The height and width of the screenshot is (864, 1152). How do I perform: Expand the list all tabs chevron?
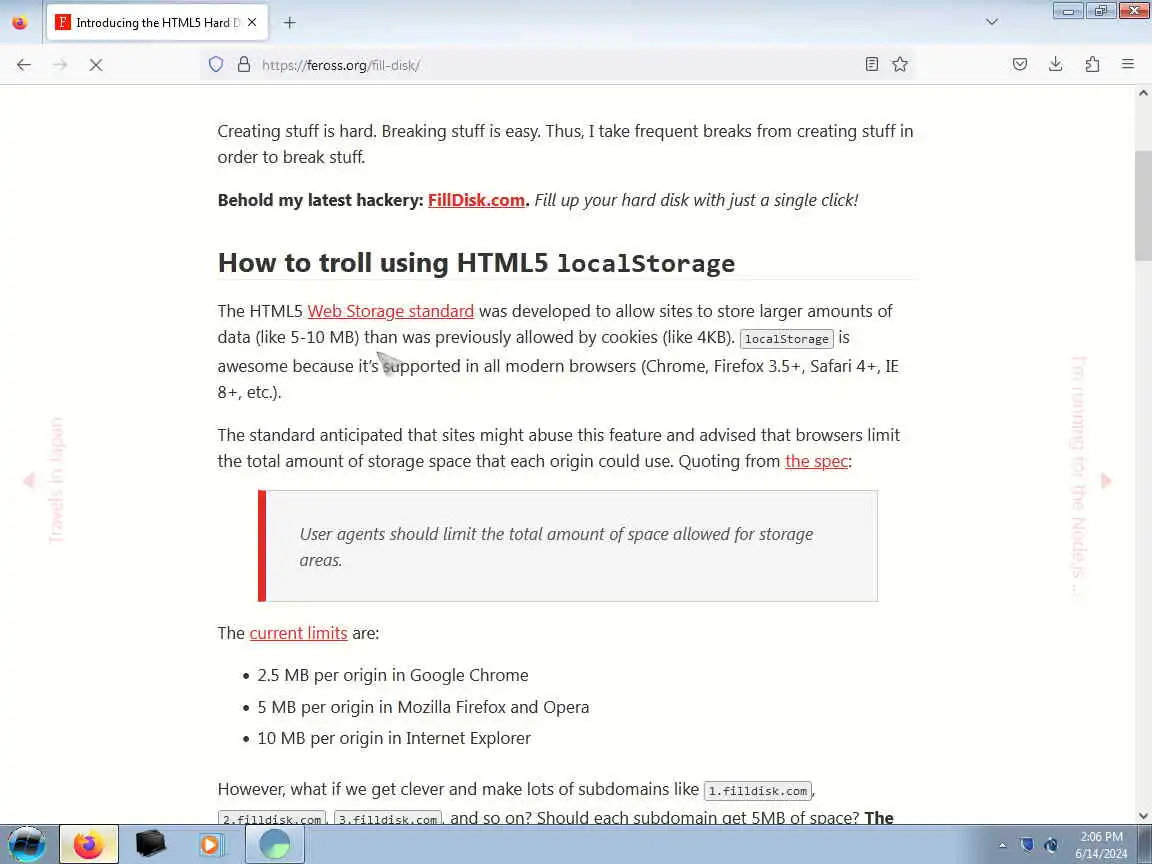pos(992,22)
